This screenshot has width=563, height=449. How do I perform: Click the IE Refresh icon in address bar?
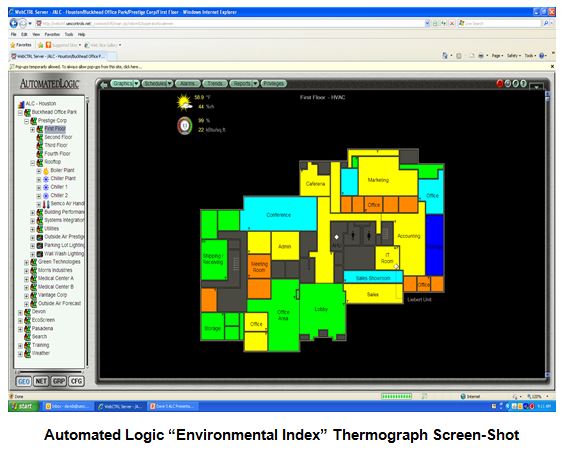click(x=443, y=23)
